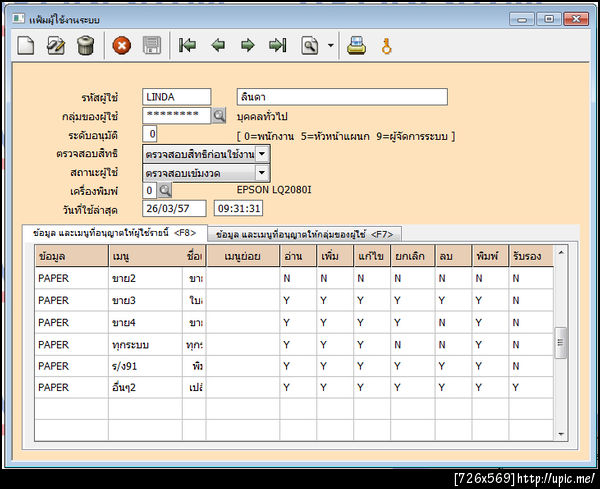Image resolution: width=600 pixels, height=489 pixels.
Task: Jump to the first record
Action: click(187, 45)
